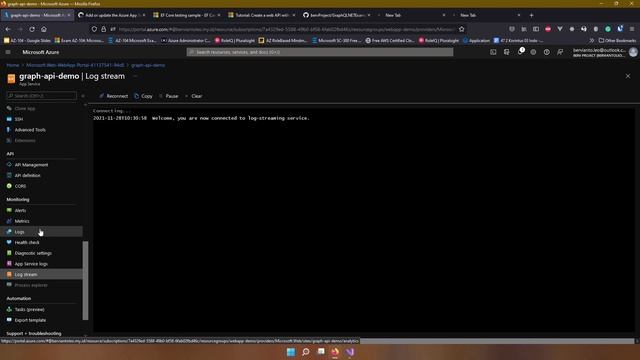This screenshot has width=640, height=360.
Task: Open Process explorer
Action: pos(31,285)
